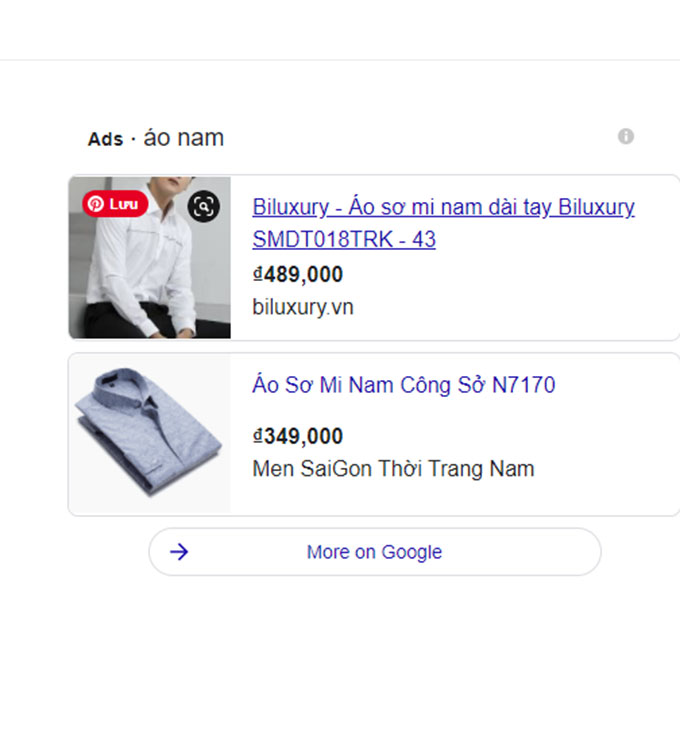Click the Ads label
The width and height of the screenshot is (680, 742).
[x=104, y=139]
